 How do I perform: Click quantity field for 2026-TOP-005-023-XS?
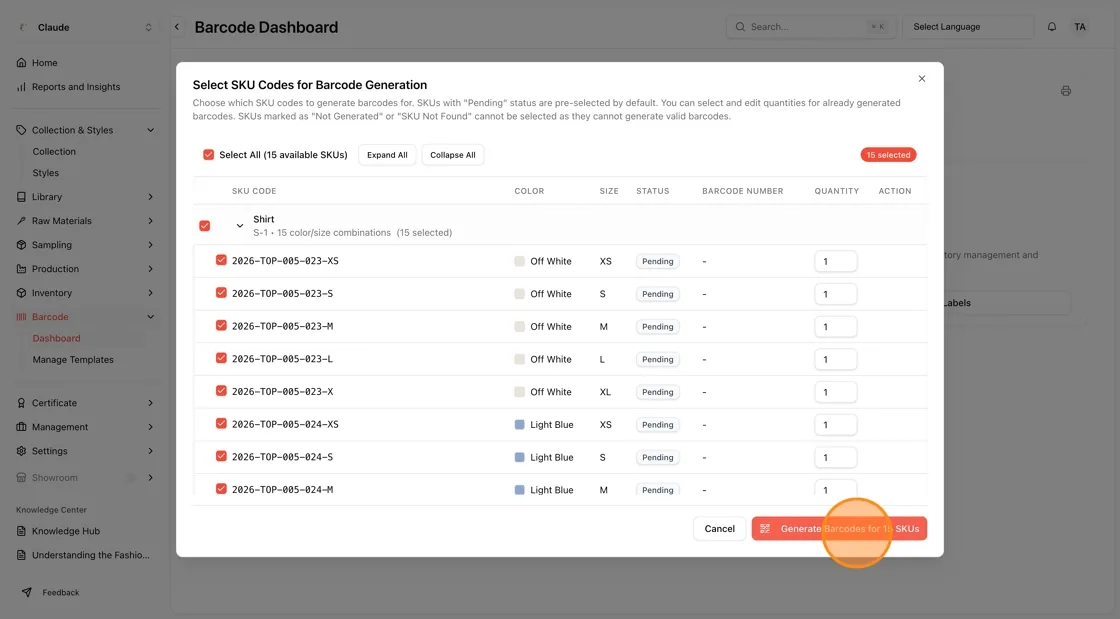836,261
